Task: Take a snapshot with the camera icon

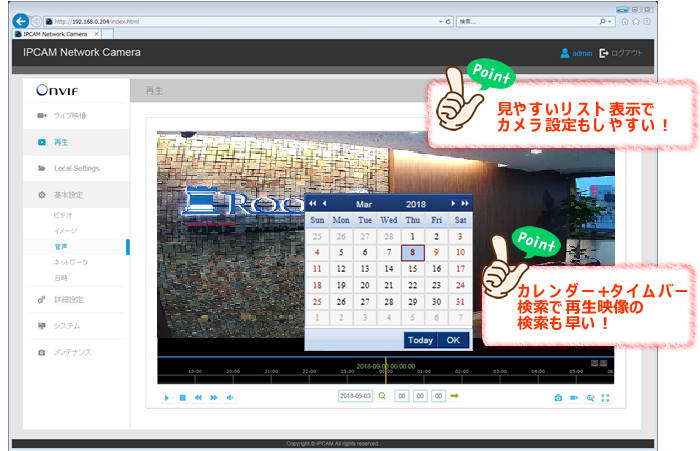Action: [x=558, y=397]
